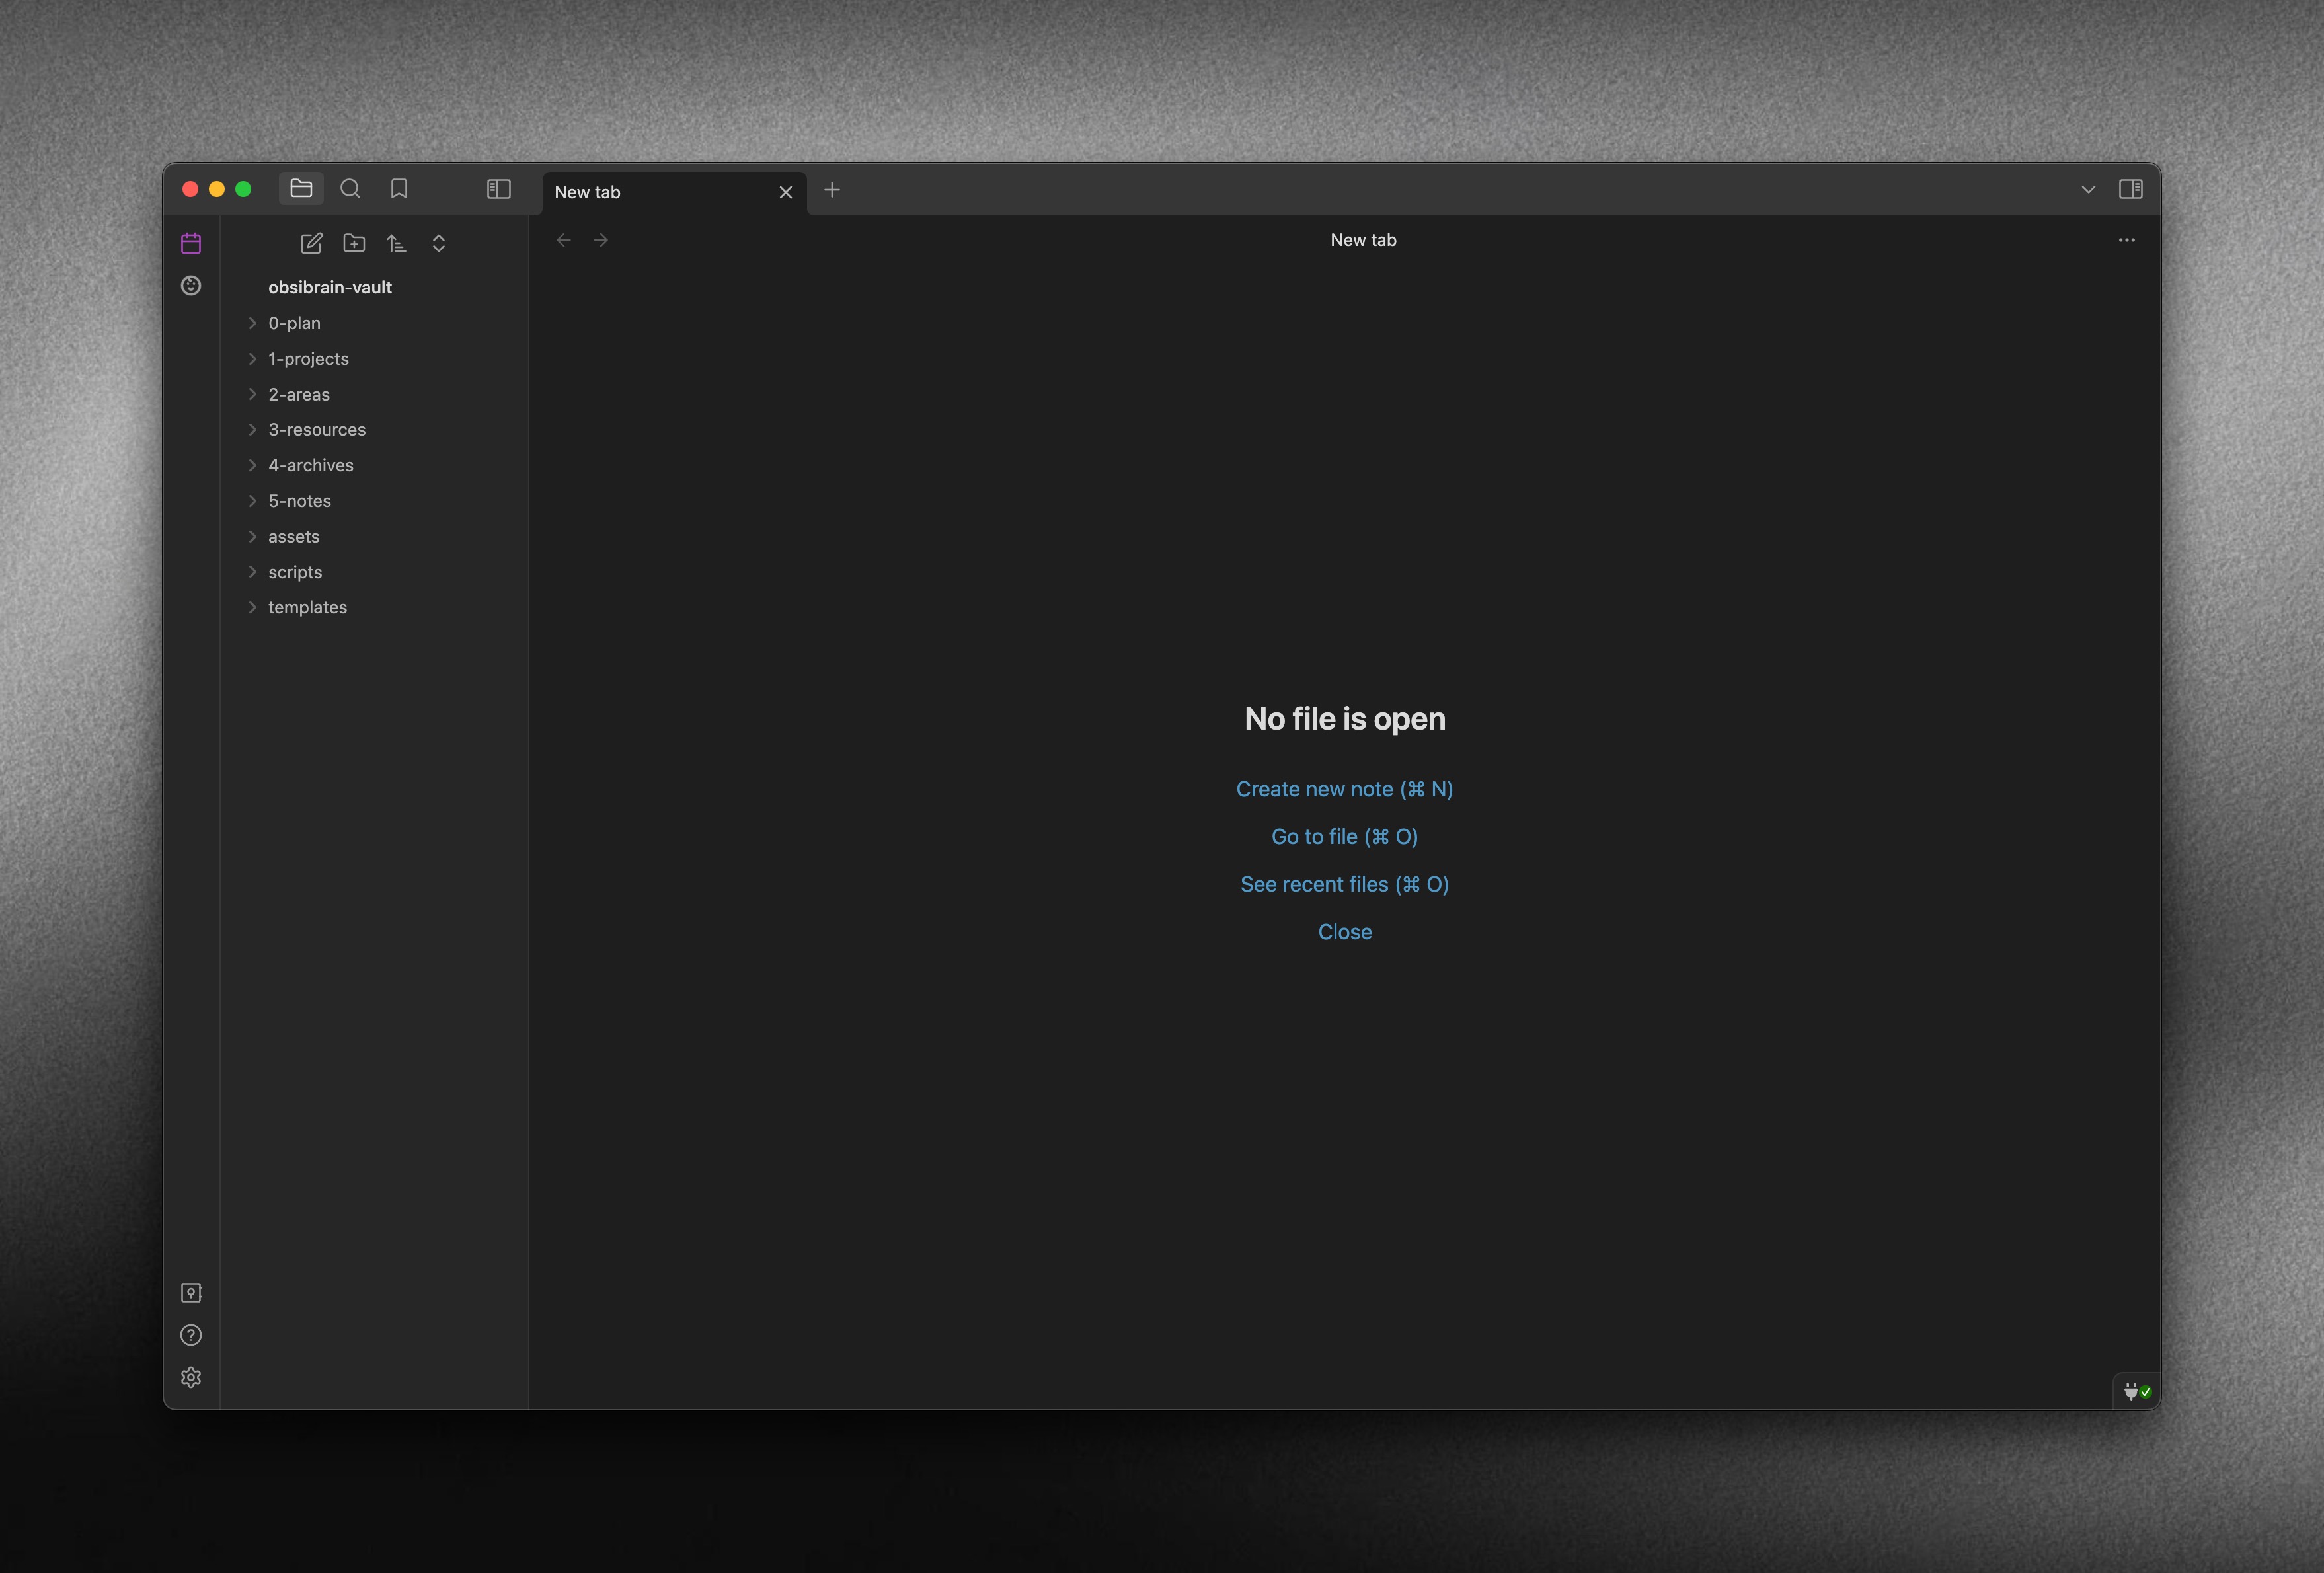Open the help question mark icon
Viewport: 2324px width, 1573px height.
191,1335
